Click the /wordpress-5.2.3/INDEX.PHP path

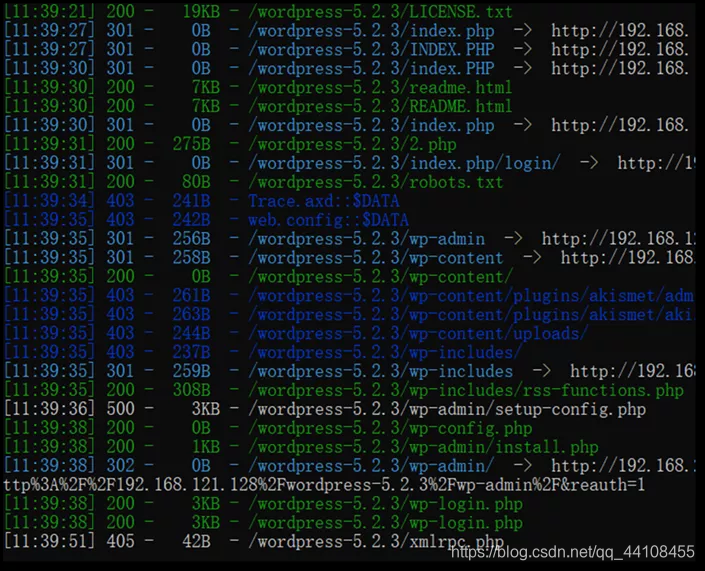tap(371, 49)
